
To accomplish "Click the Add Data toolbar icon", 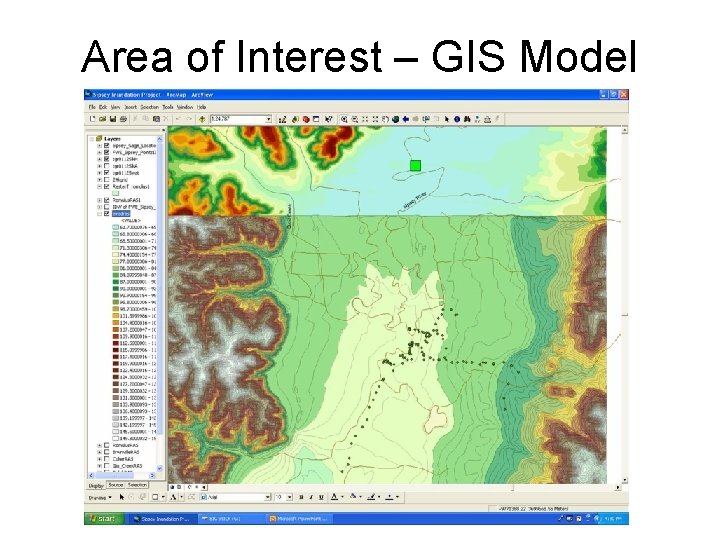I will click(x=202, y=119).
